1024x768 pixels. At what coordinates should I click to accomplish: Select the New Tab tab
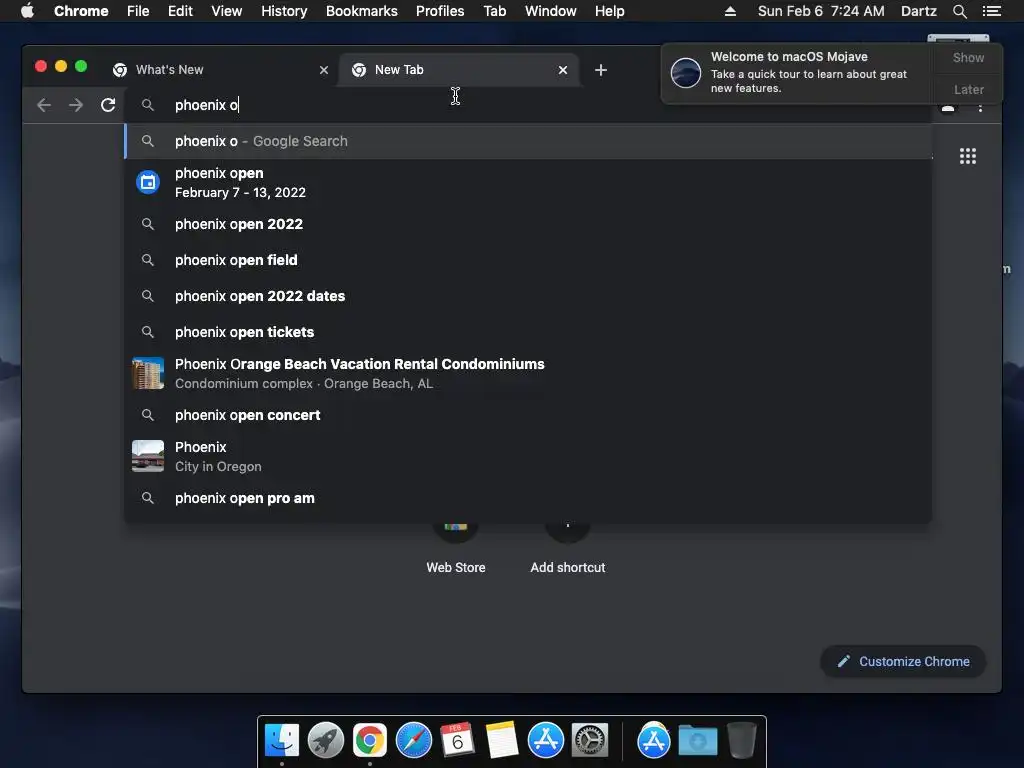point(458,70)
